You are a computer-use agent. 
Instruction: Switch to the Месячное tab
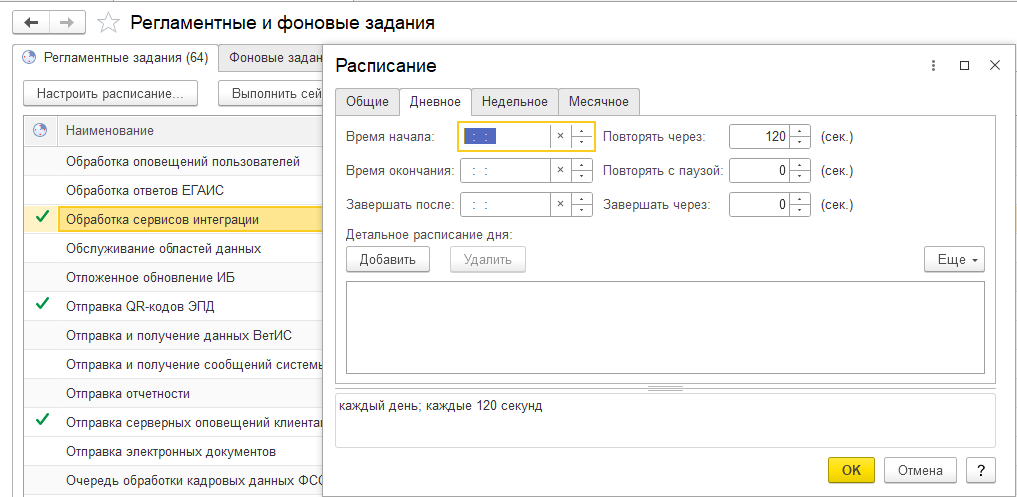598,101
